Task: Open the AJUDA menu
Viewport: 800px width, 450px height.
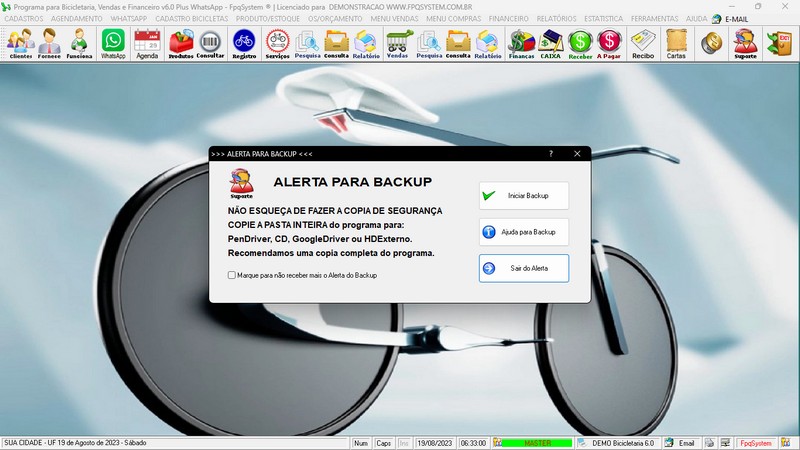Action: 696,19
